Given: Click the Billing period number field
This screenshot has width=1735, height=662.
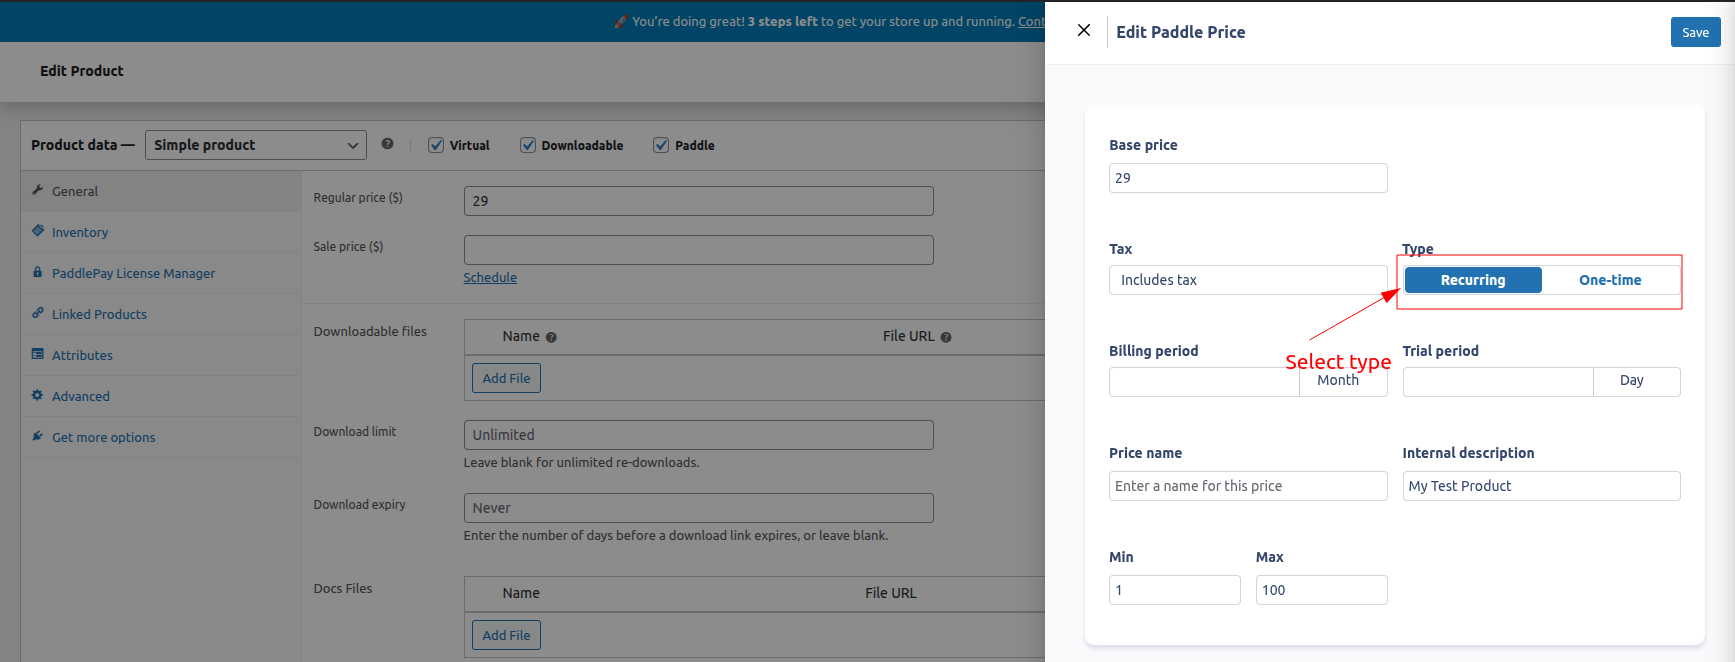Looking at the screenshot, I should click(1204, 382).
